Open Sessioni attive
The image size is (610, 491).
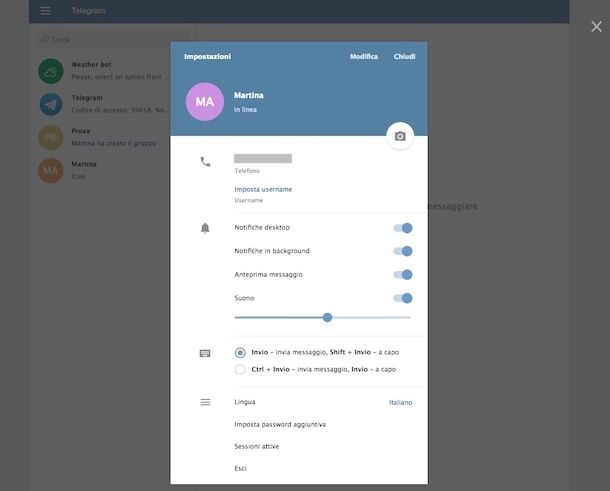pos(257,446)
